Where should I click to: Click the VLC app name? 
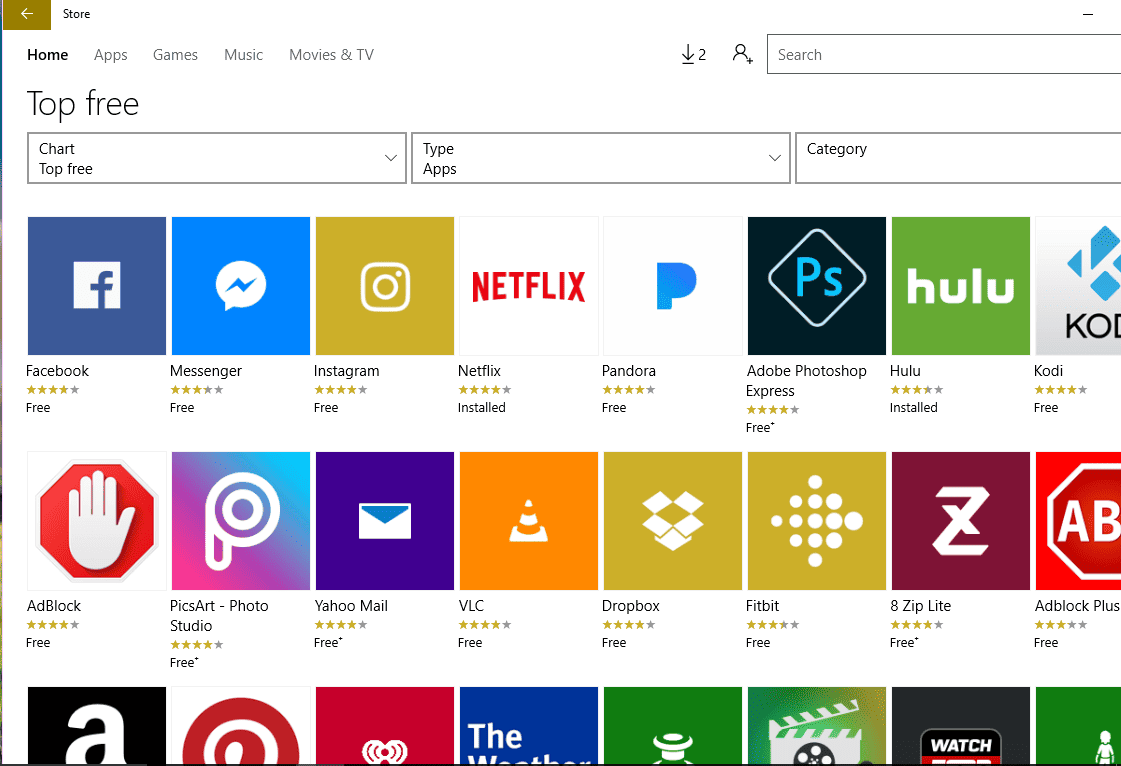[471, 606]
